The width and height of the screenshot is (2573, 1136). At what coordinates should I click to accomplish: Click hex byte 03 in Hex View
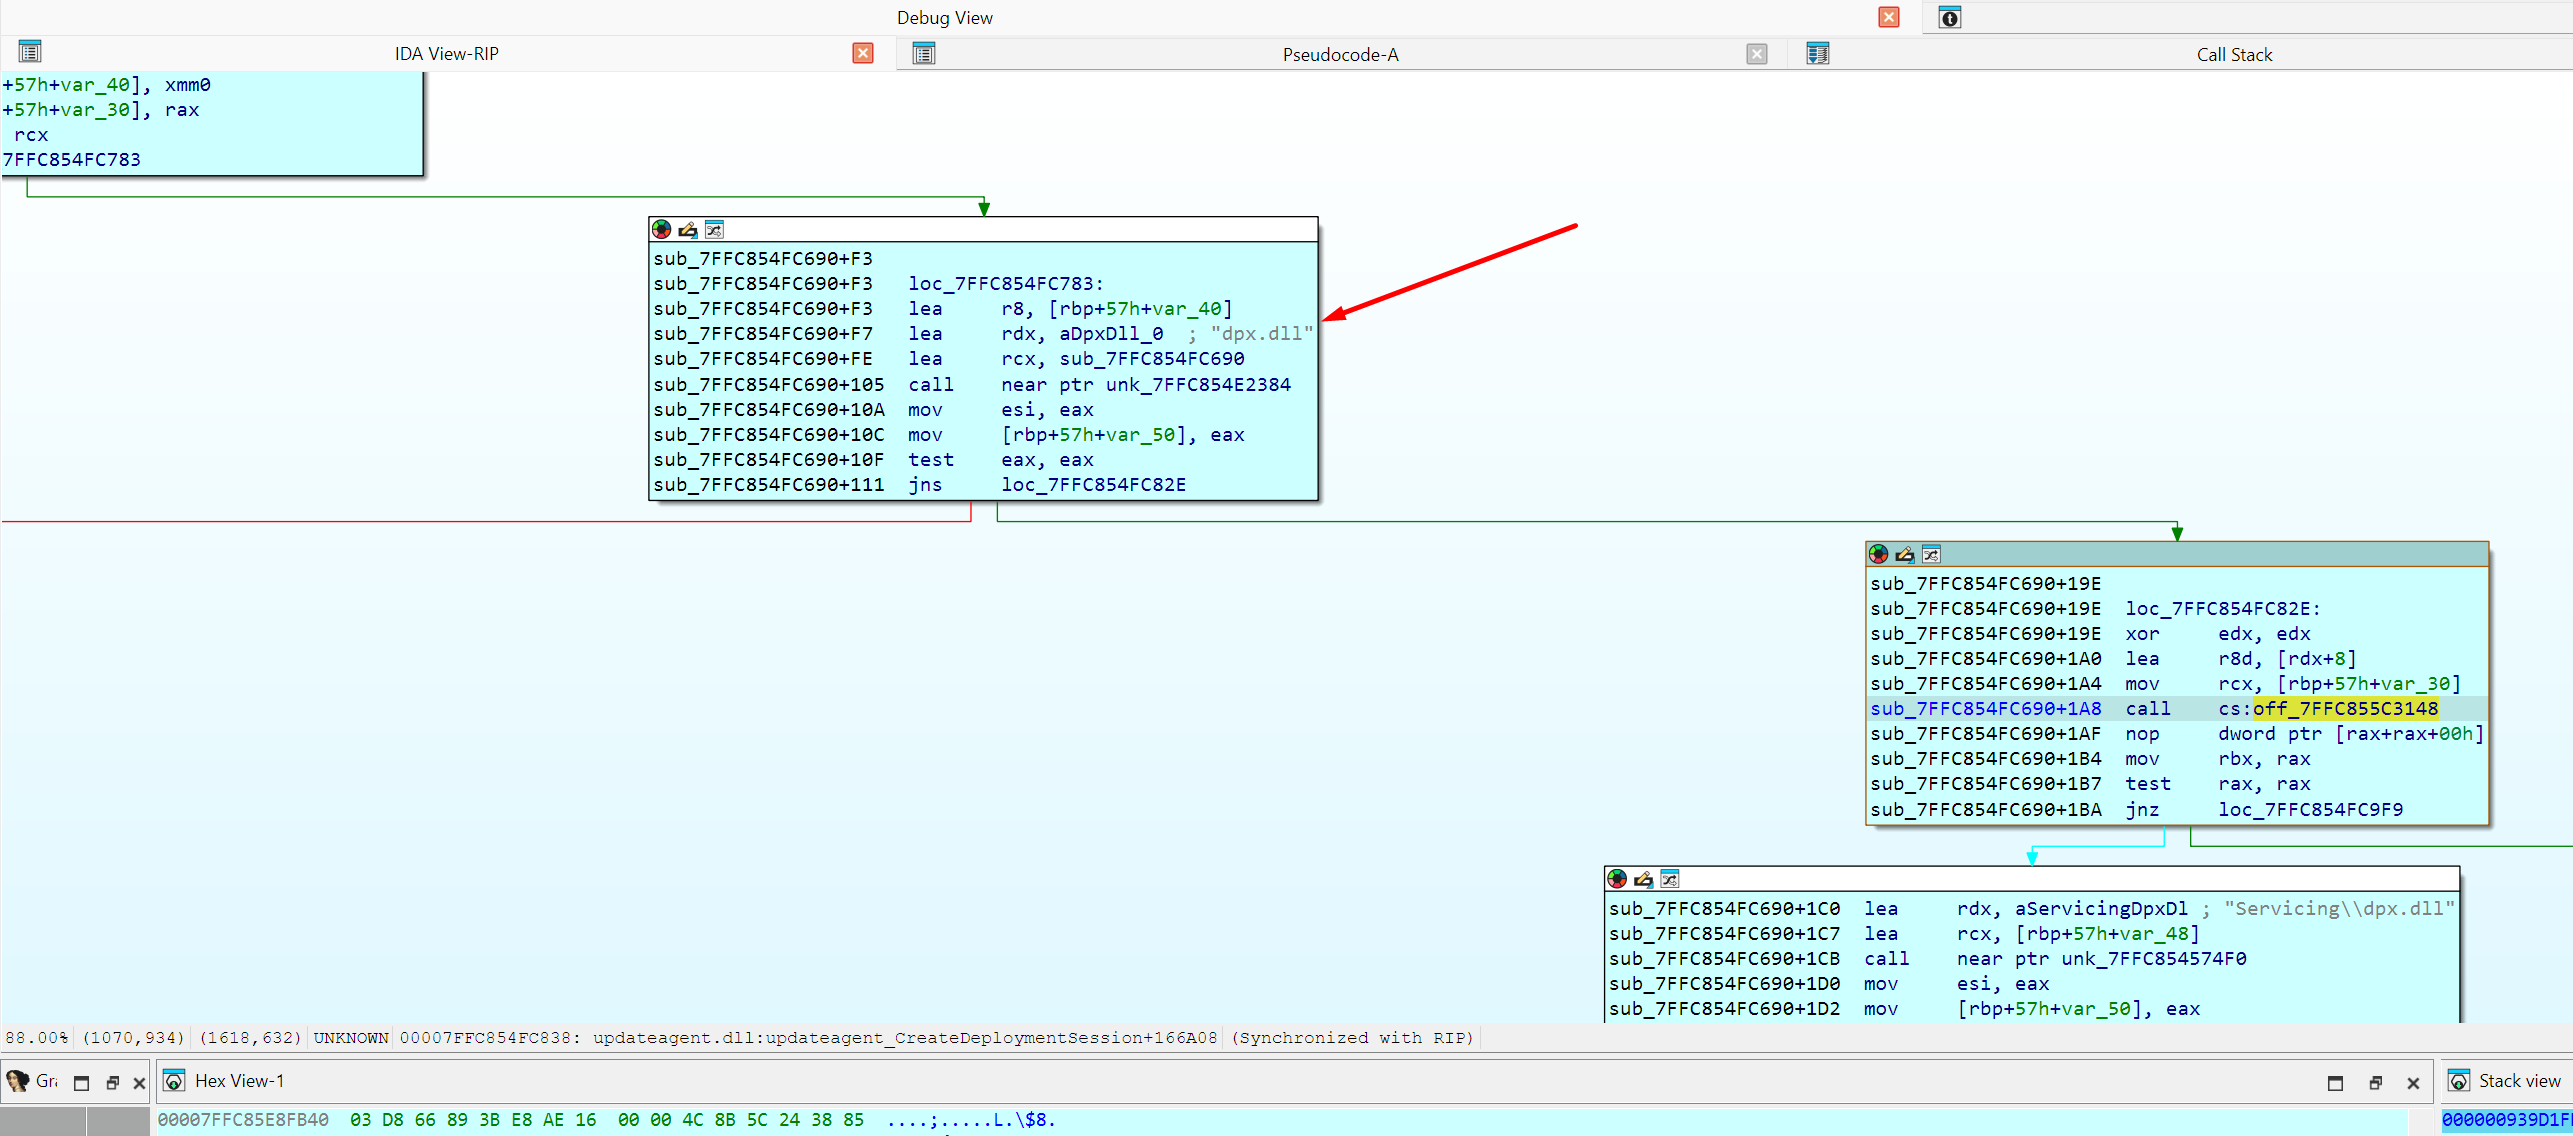[360, 1120]
